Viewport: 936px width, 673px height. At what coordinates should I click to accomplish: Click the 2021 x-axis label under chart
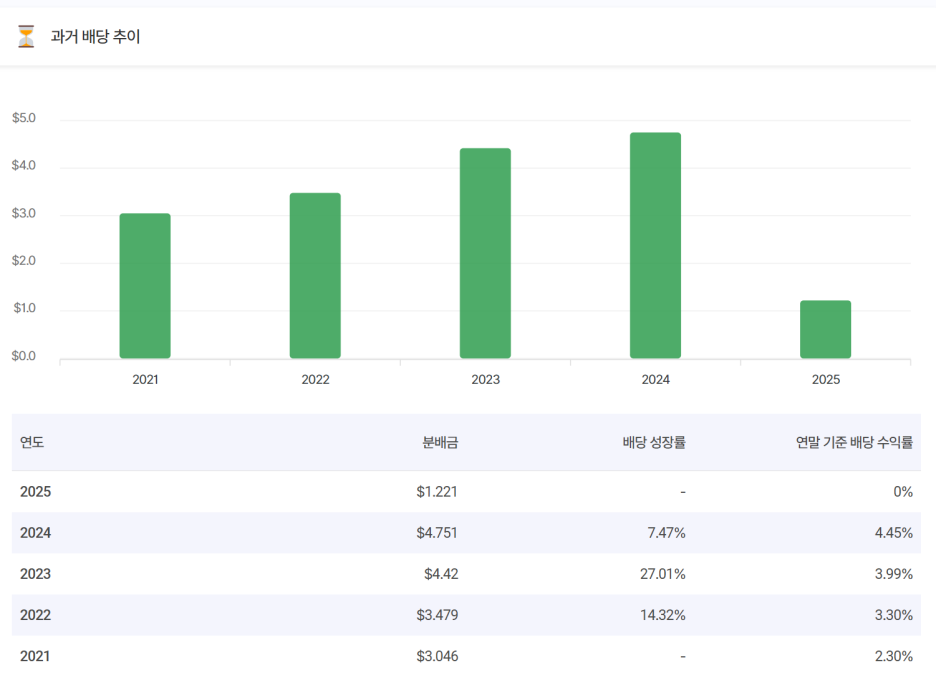[x=145, y=379]
